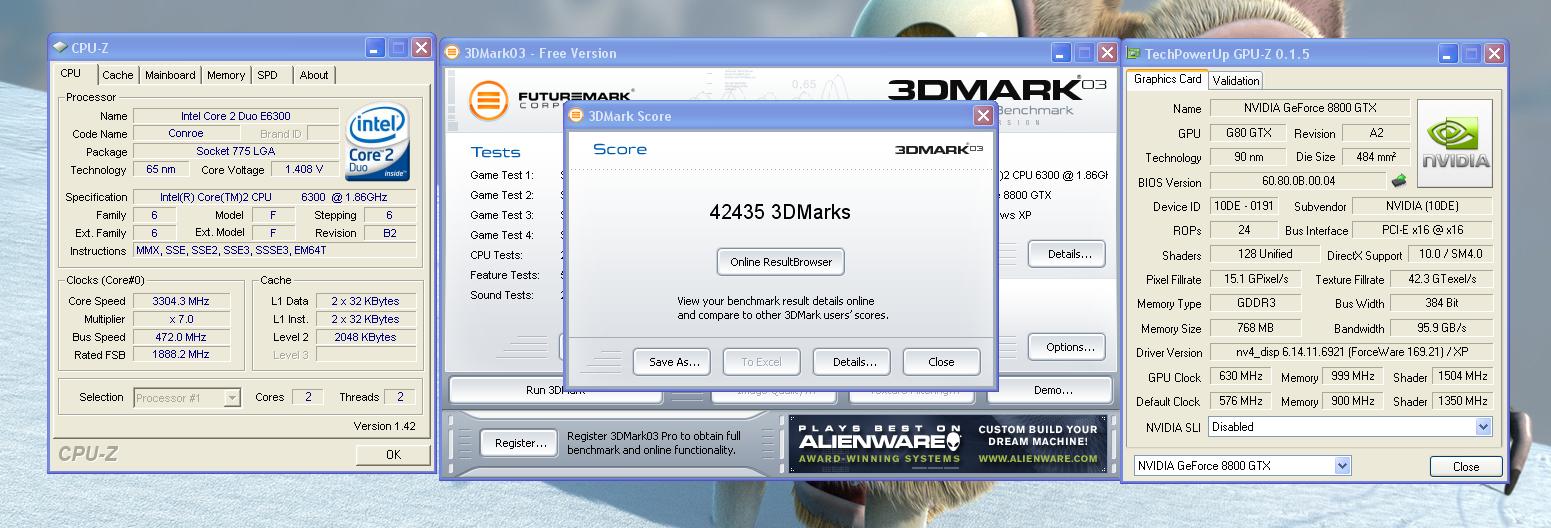Image resolution: width=1551 pixels, height=528 pixels.
Task: Open the Processor #1 selection dropdown
Action: [187, 398]
